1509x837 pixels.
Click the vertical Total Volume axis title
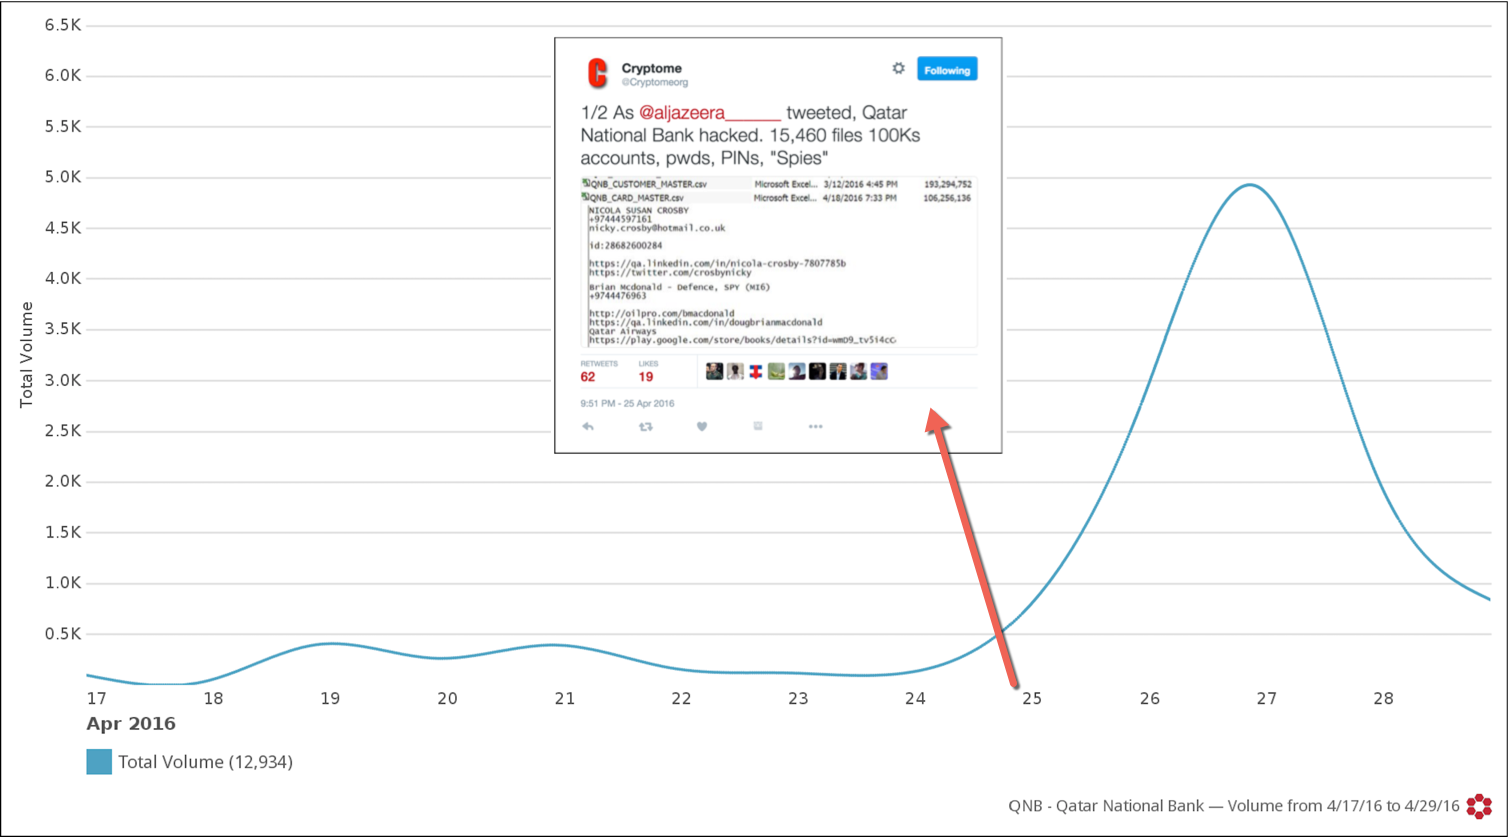(x=27, y=354)
